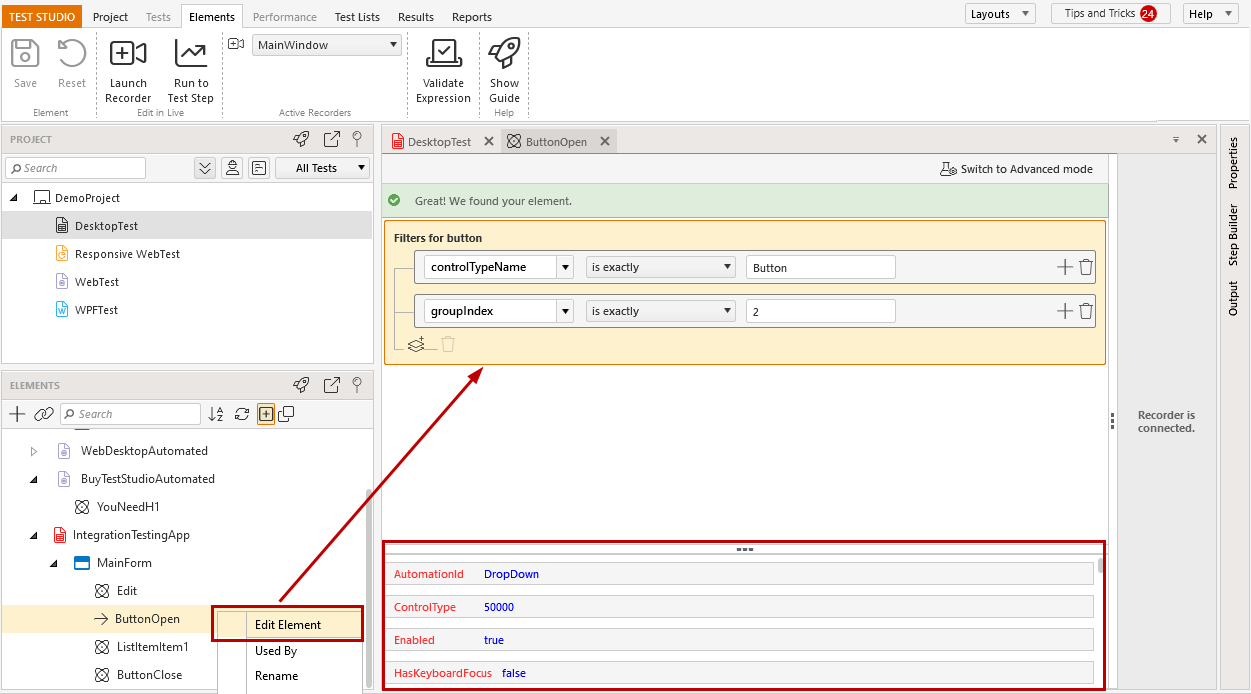Image resolution: width=1251 pixels, height=694 pixels.
Task: Click Switch to Advanced mode
Action: tap(1017, 169)
